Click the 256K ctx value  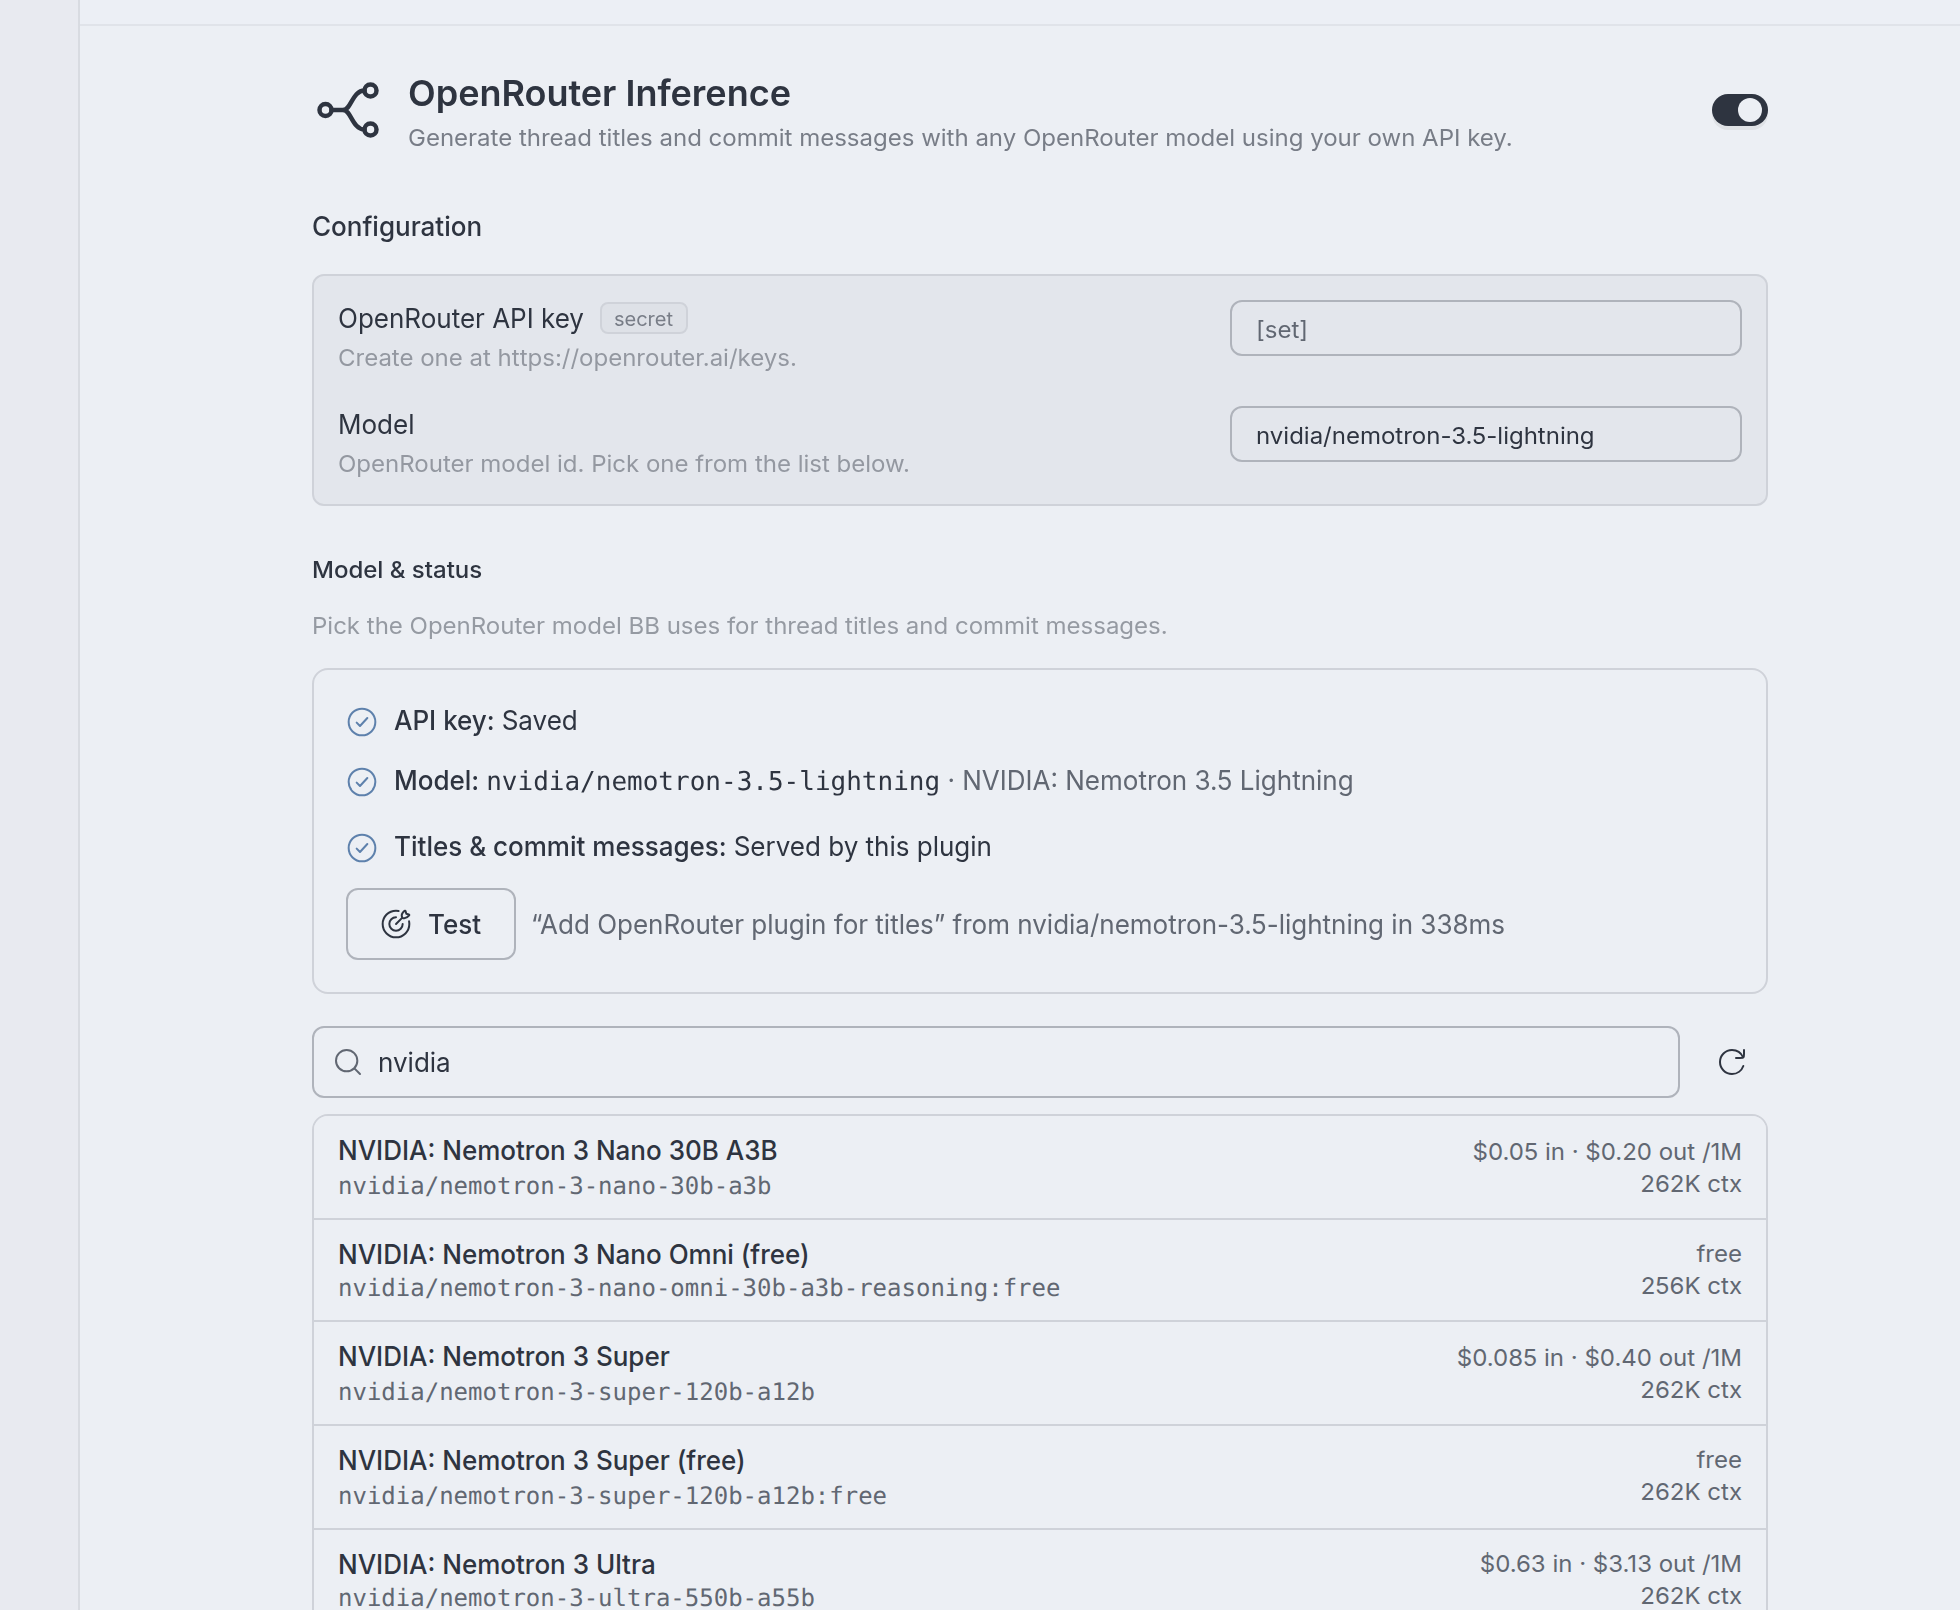[x=1691, y=1286]
